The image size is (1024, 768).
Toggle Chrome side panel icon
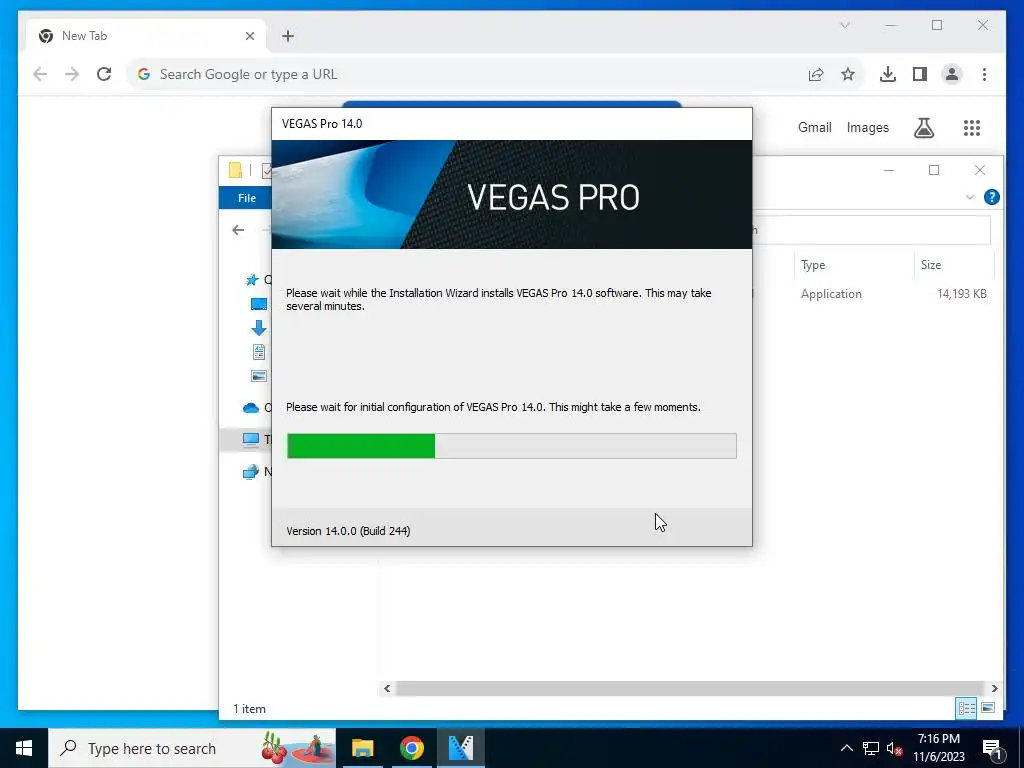(920, 74)
